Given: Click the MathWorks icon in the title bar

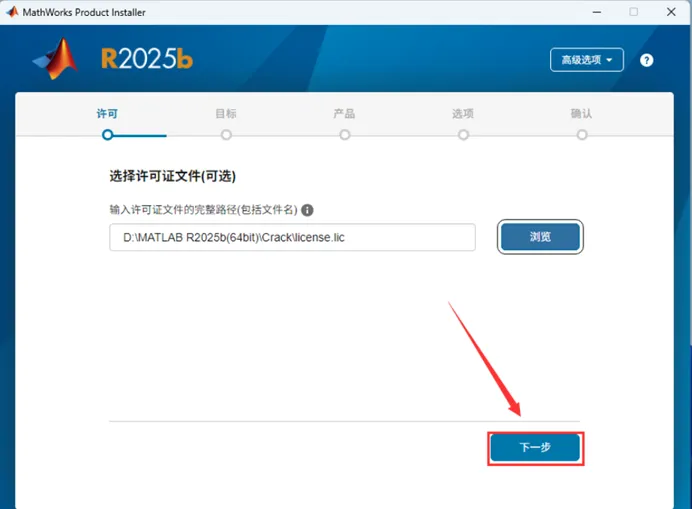Looking at the screenshot, I should tap(12, 12).
